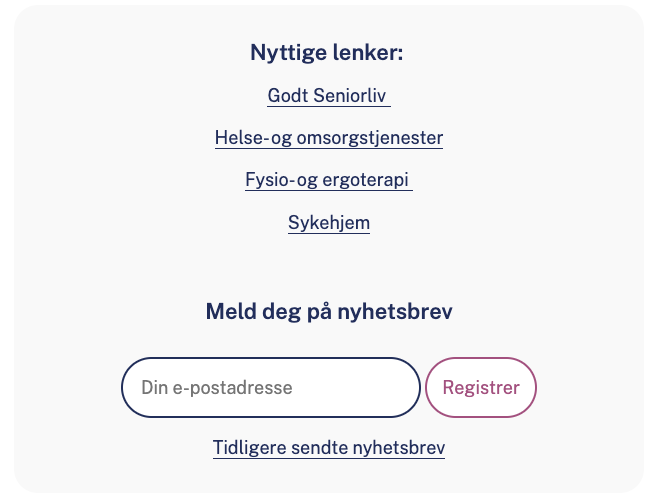This screenshot has width=657, height=500.
Task: Click the link below the email field
Action: tap(328, 448)
